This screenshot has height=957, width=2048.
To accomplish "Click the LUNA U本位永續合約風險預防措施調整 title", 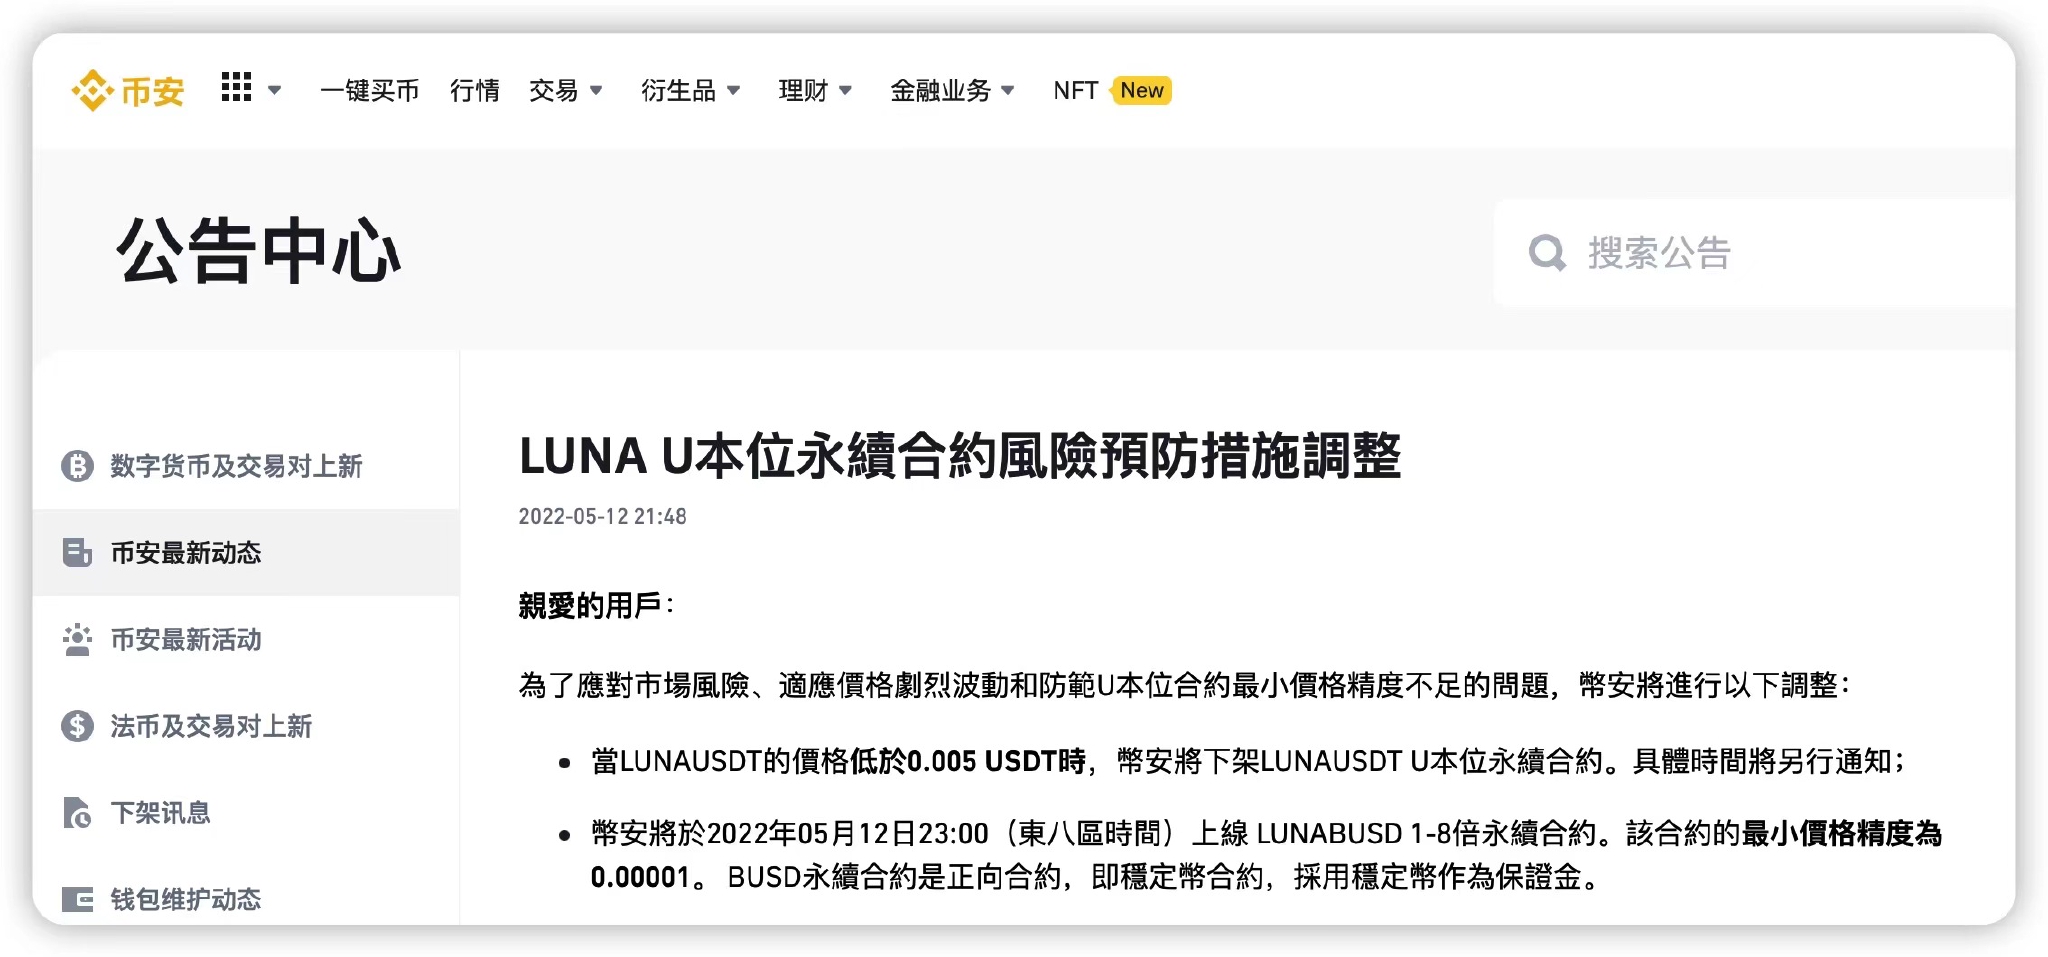I will [x=960, y=456].
